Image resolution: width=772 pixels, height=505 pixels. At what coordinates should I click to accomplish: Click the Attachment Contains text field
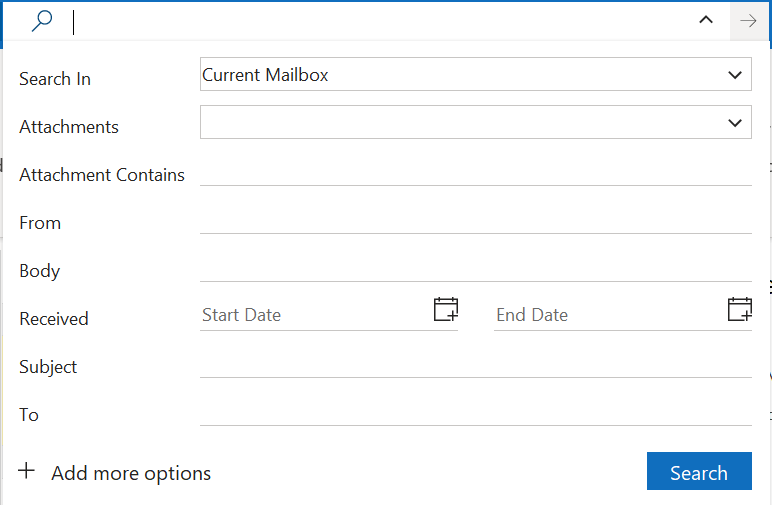point(475,173)
